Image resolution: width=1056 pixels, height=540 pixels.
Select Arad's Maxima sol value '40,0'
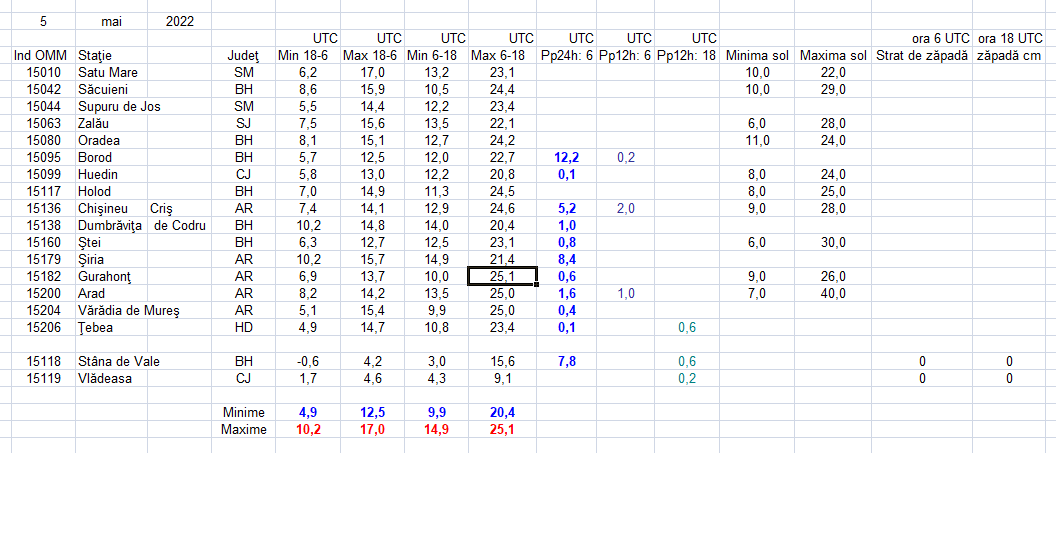[833, 294]
